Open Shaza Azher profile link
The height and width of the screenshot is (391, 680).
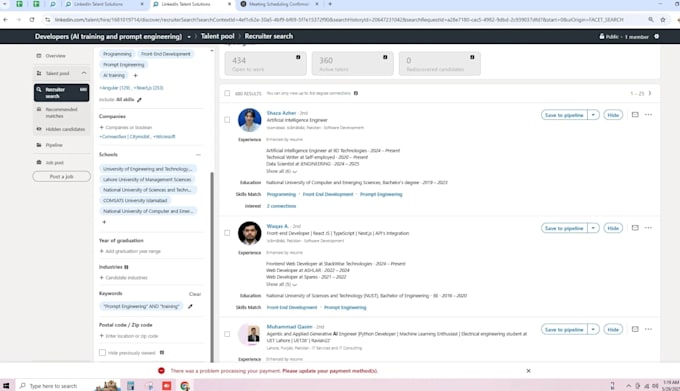tap(281, 113)
